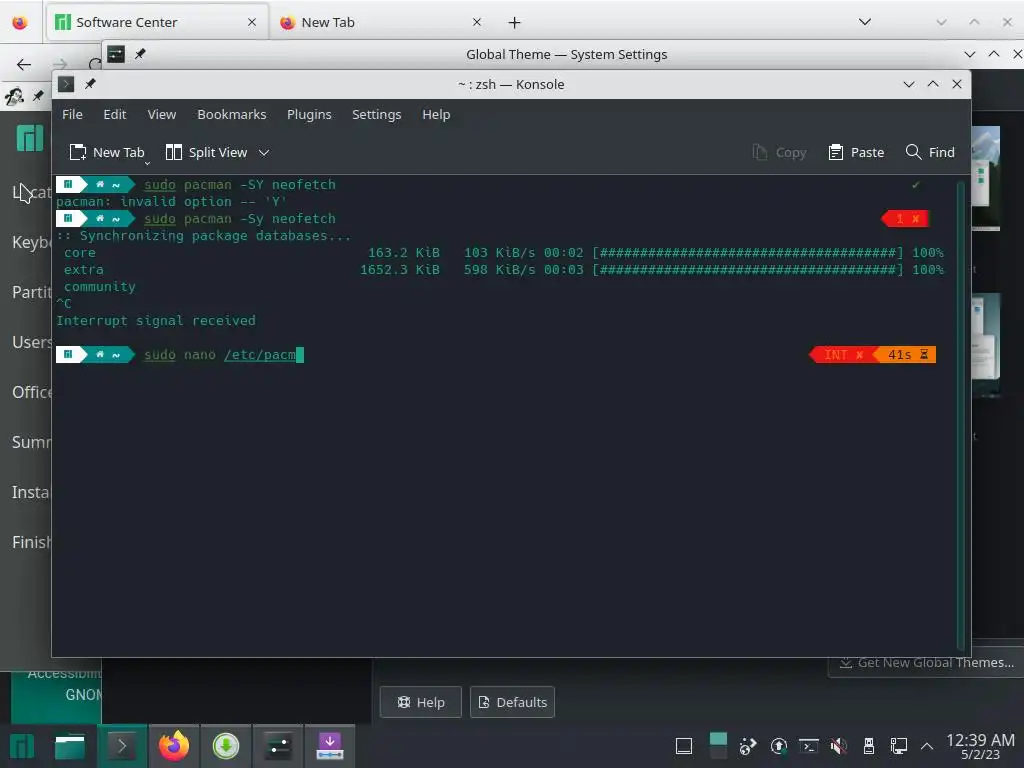Click the Paste button in Konsole
The height and width of the screenshot is (768, 1024).
(x=856, y=152)
